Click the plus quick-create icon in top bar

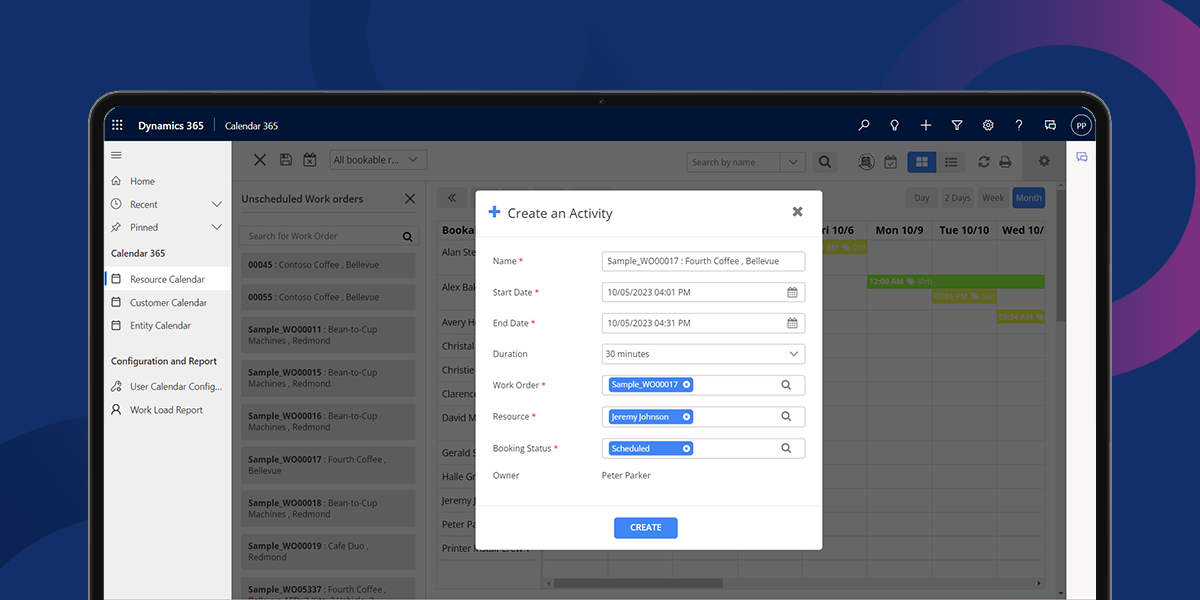click(x=926, y=126)
